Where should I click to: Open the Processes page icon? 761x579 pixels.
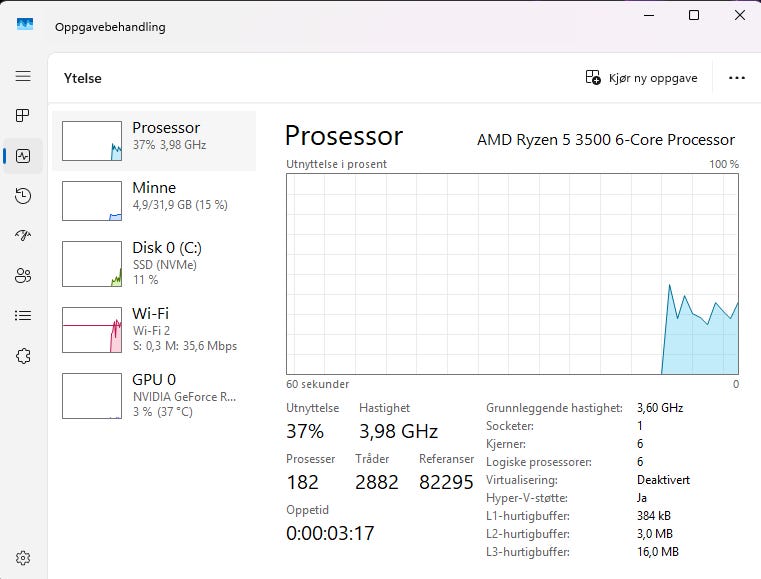point(23,116)
